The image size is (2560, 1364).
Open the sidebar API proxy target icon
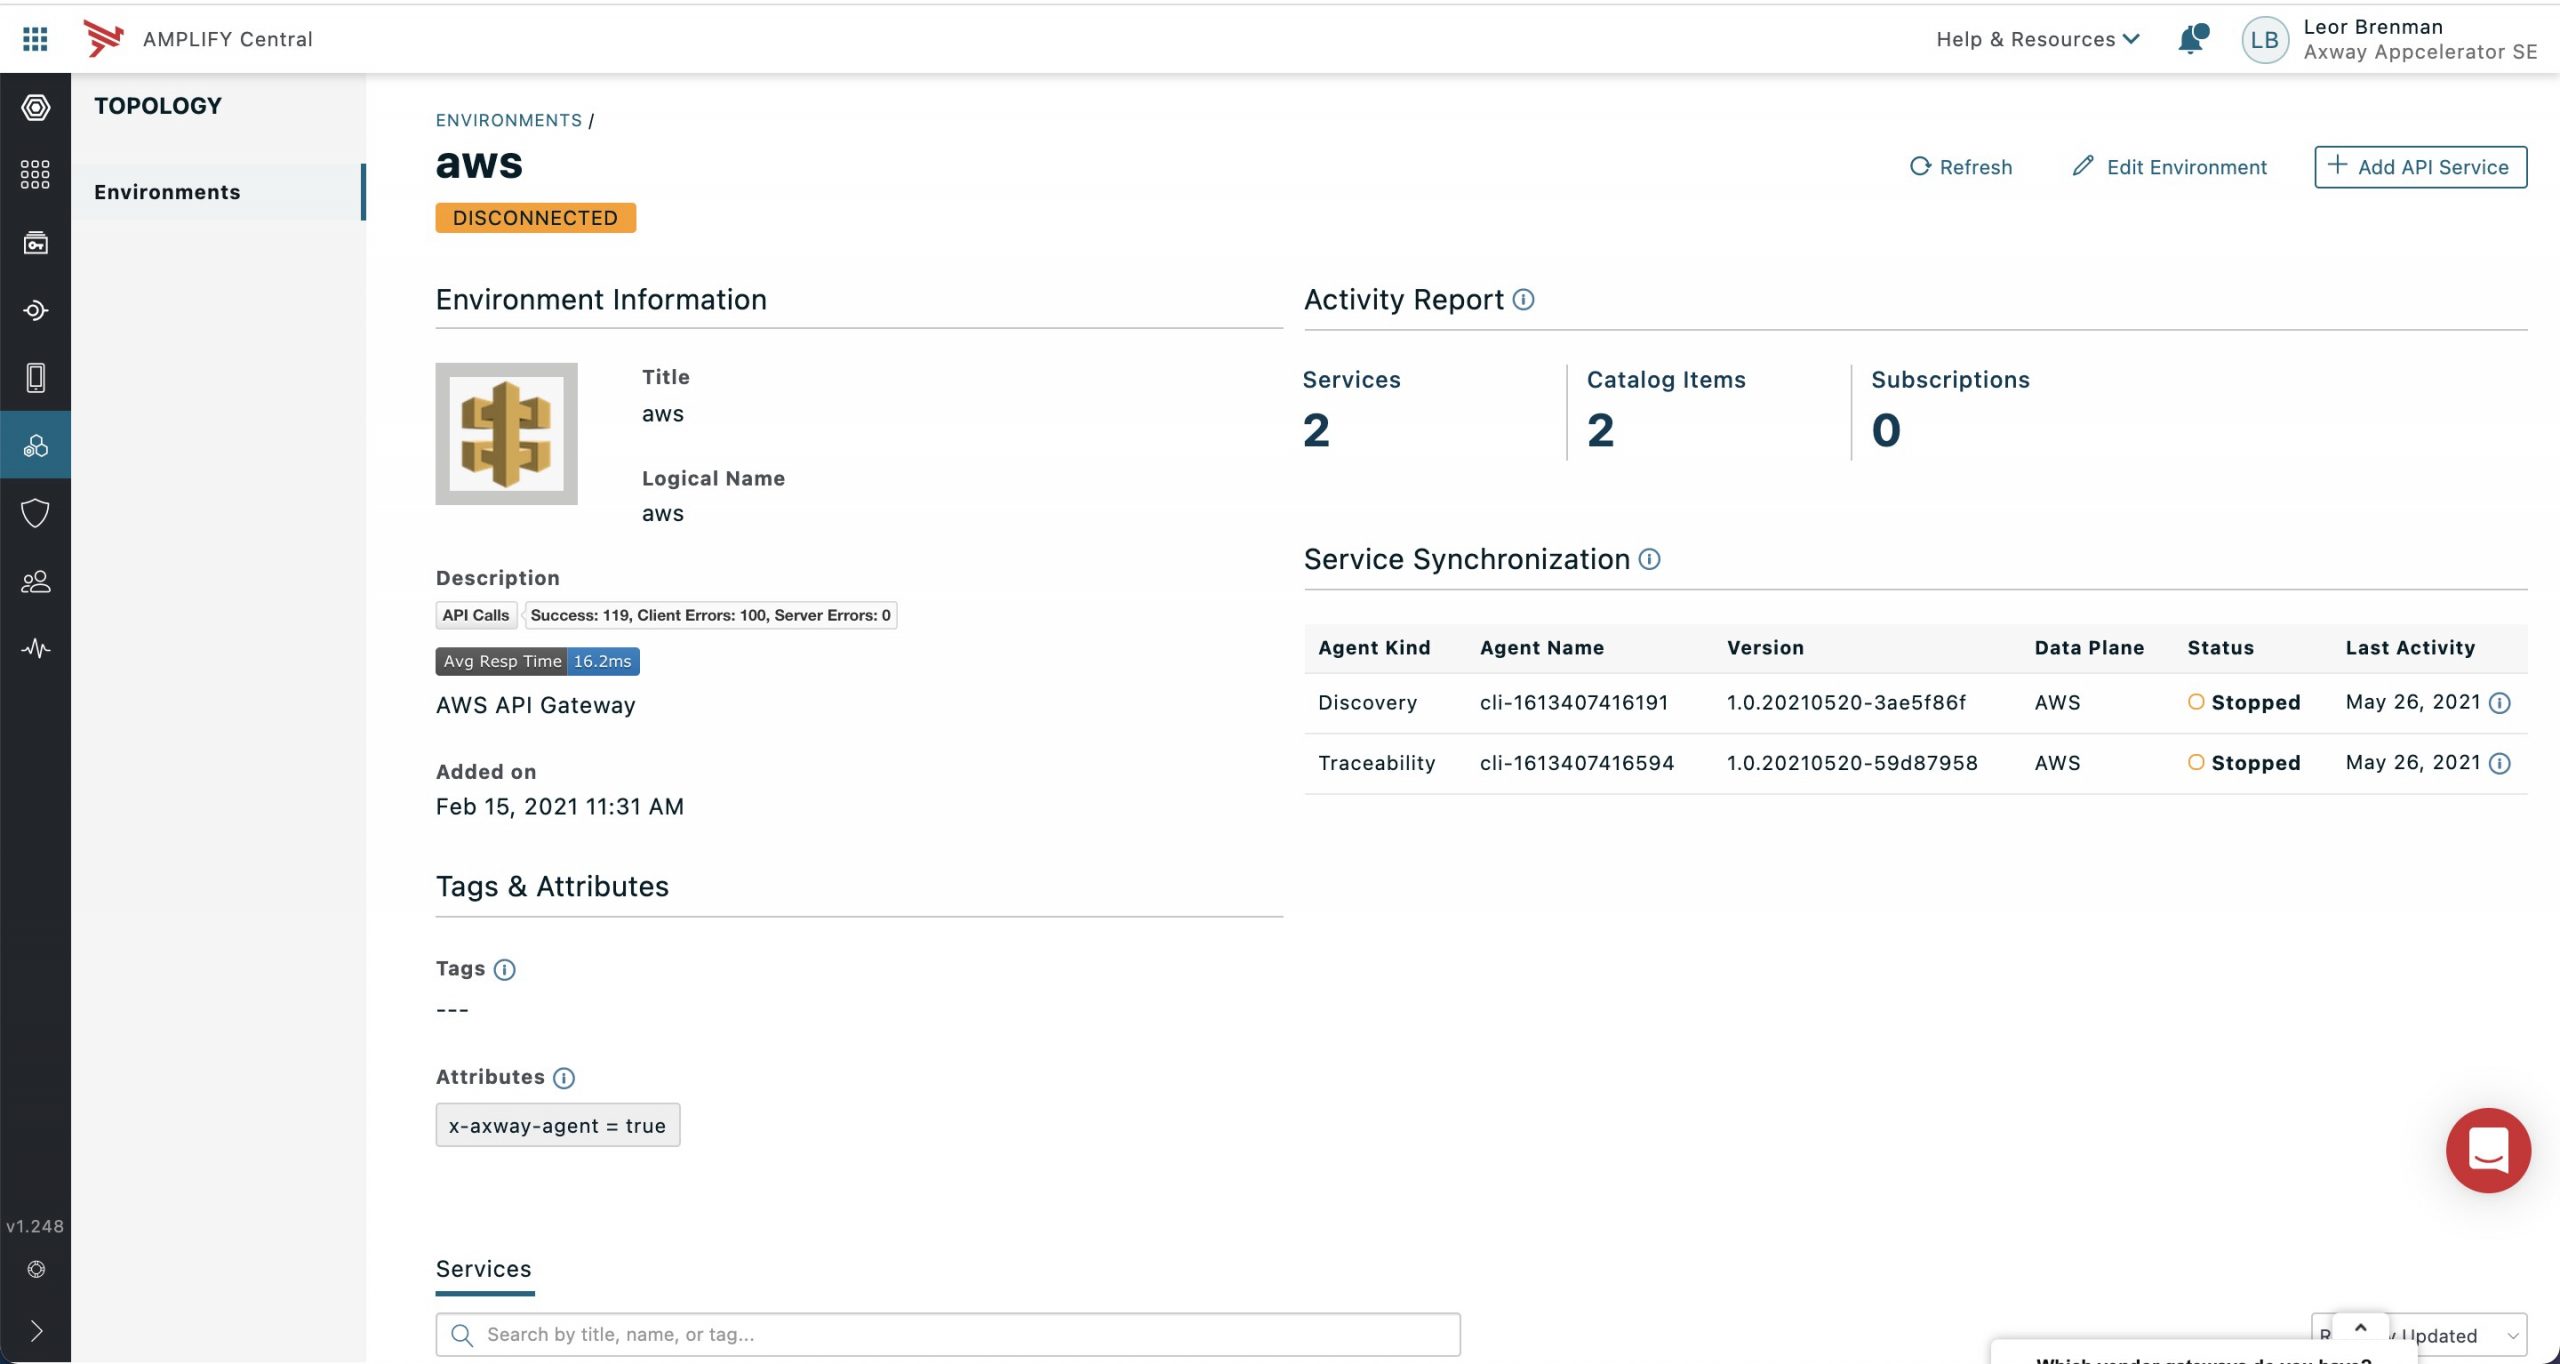tap(36, 310)
